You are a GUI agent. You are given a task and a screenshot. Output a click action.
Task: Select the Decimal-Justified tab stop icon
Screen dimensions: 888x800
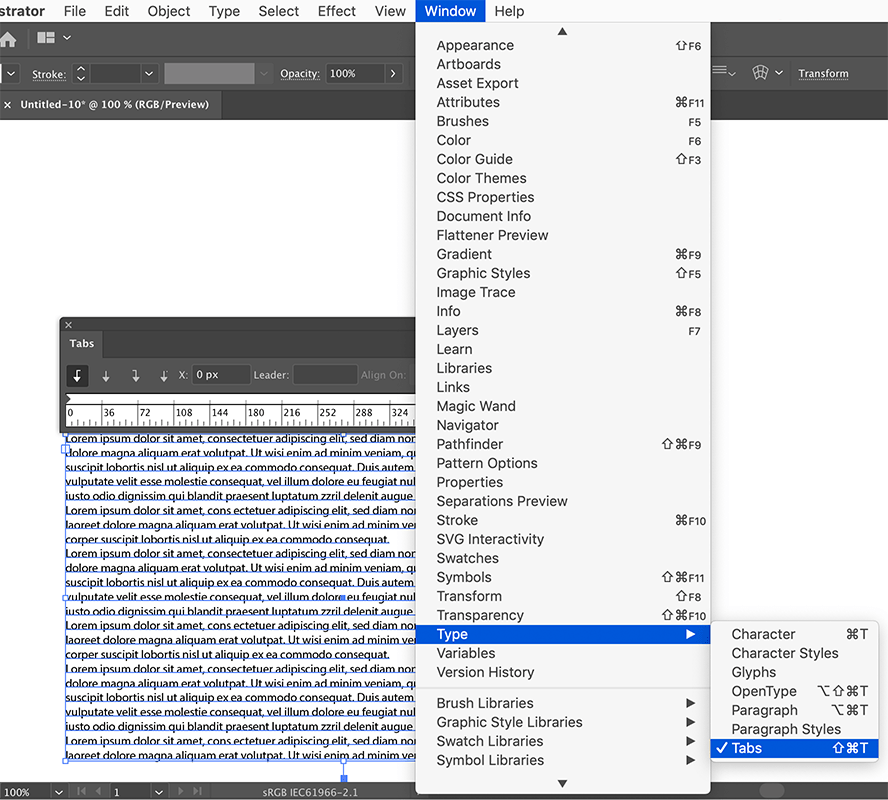coord(163,376)
